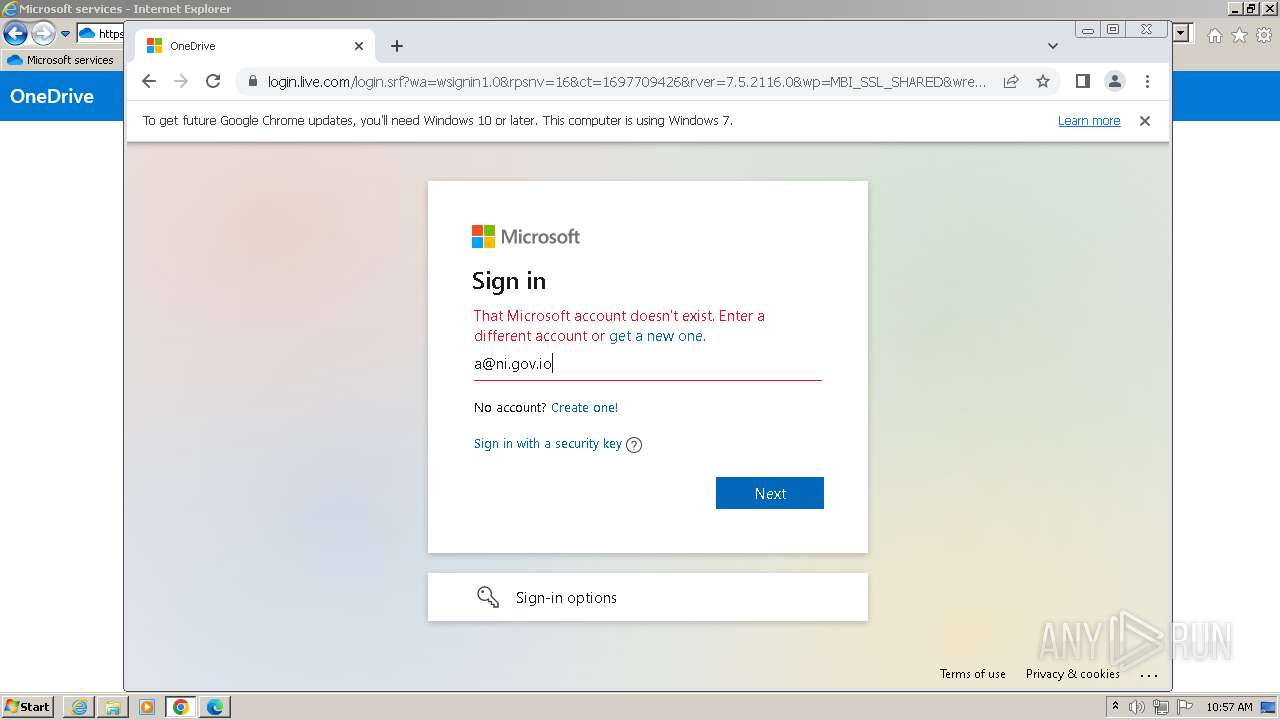Viewport: 1280px width, 720px height.
Task: Bookmark this page with the star icon
Action: (1043, 81)
